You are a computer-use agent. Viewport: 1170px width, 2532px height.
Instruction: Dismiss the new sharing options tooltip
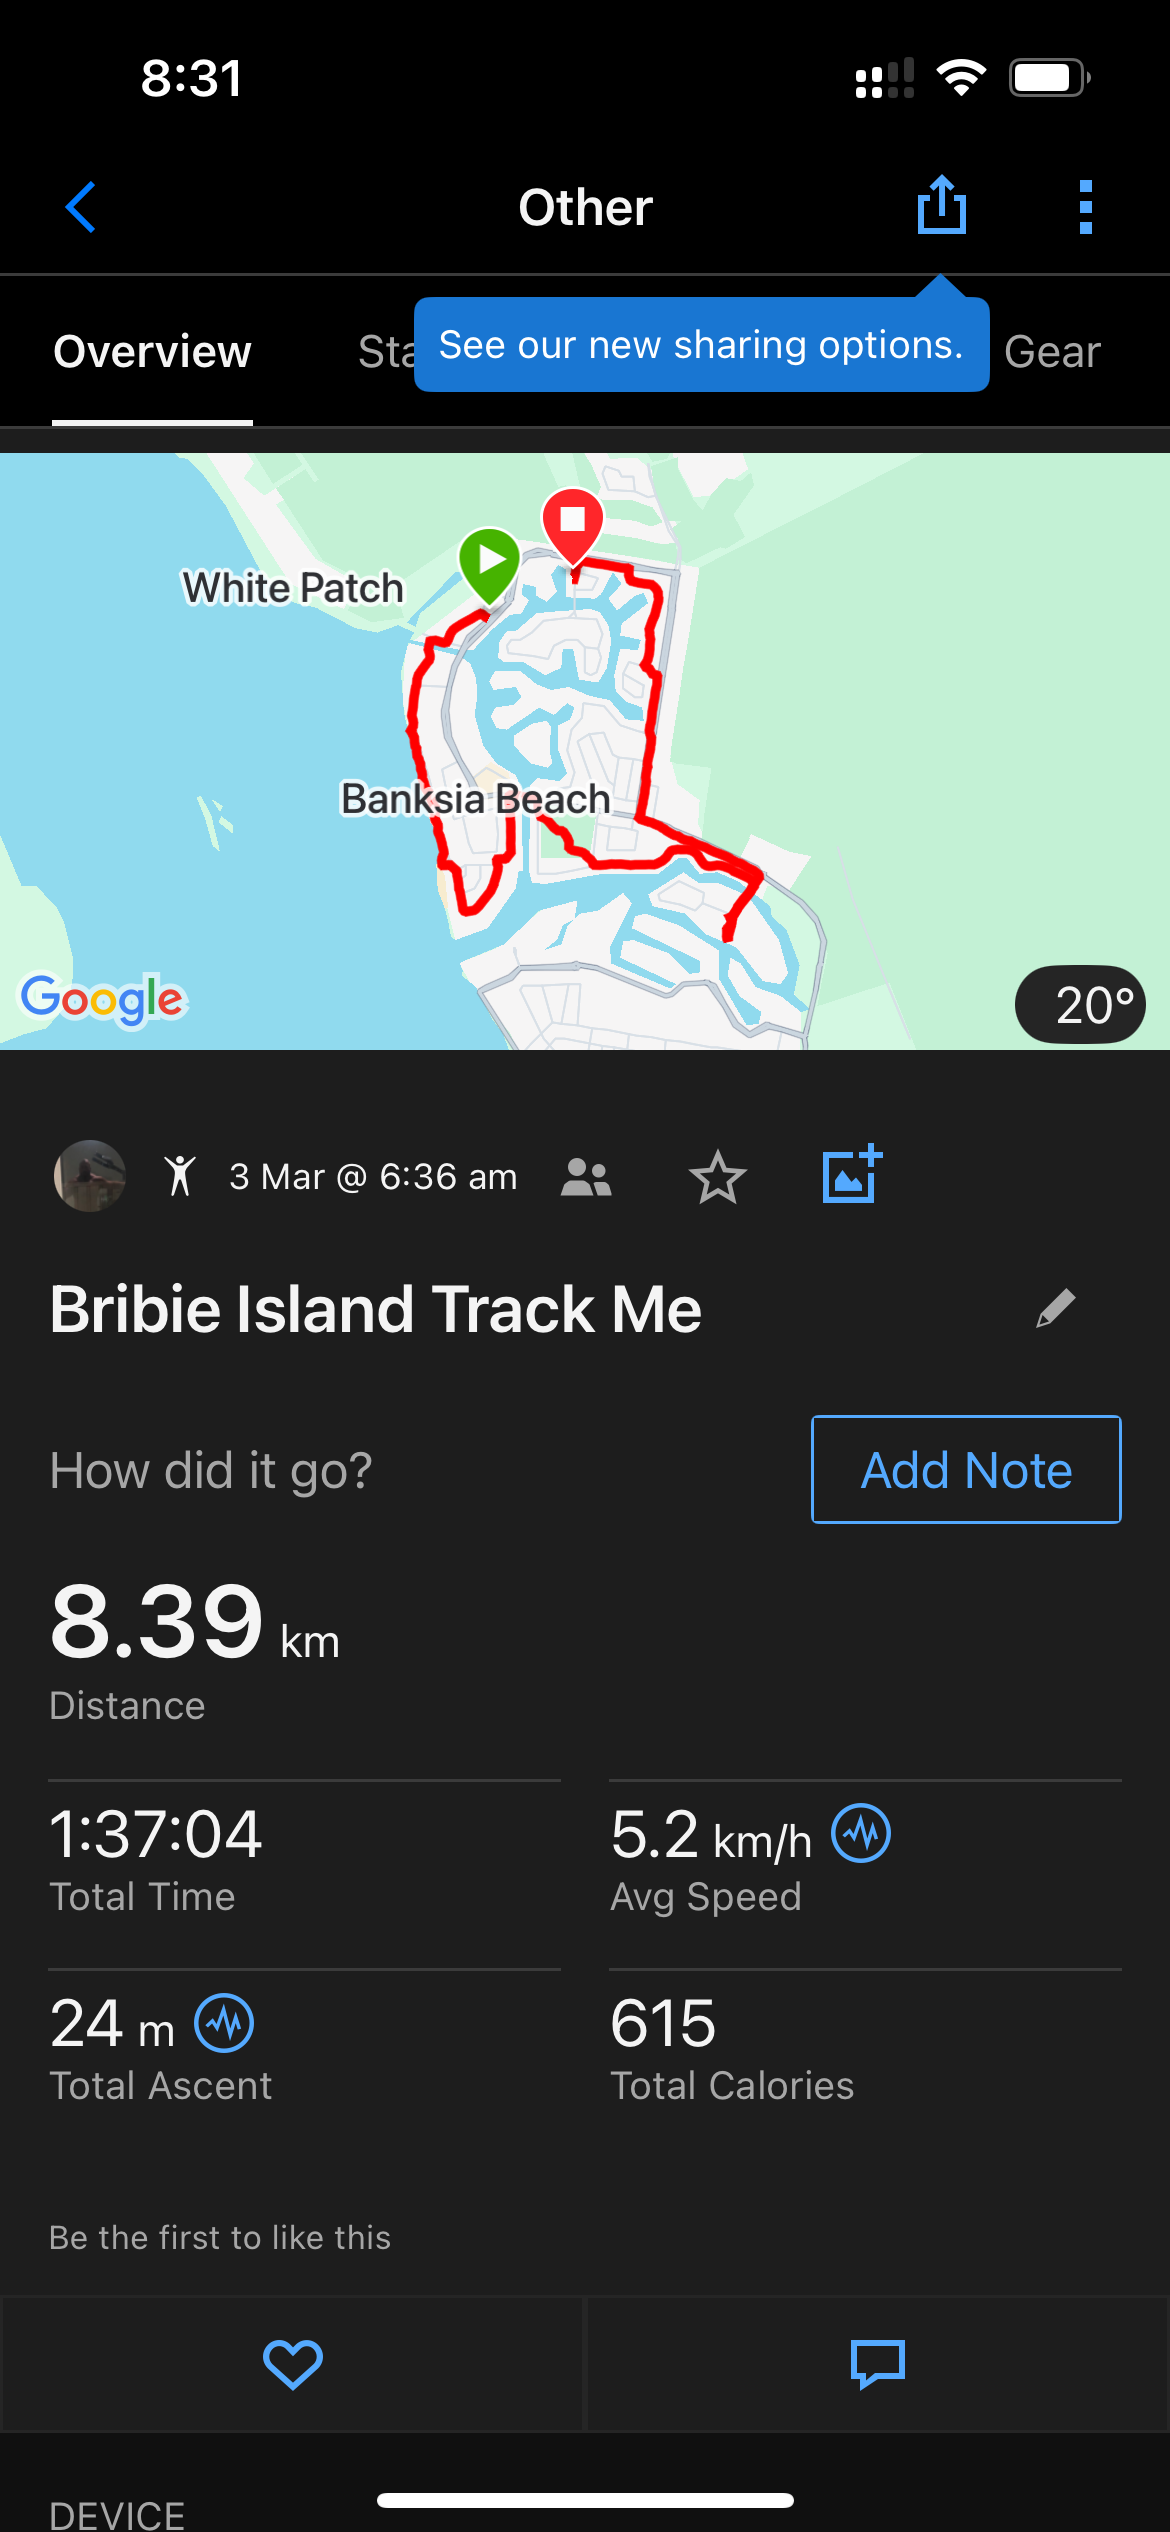700,345
